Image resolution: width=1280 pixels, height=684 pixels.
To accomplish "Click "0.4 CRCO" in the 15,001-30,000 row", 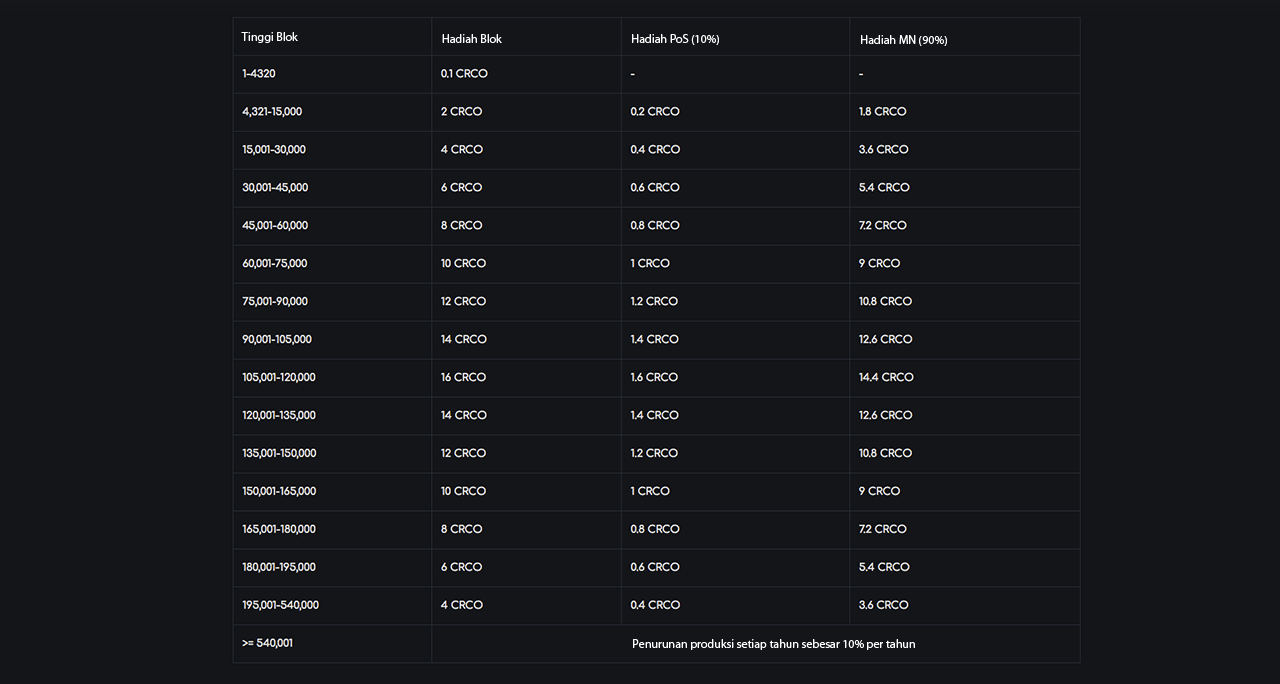I will pos(655,150).
